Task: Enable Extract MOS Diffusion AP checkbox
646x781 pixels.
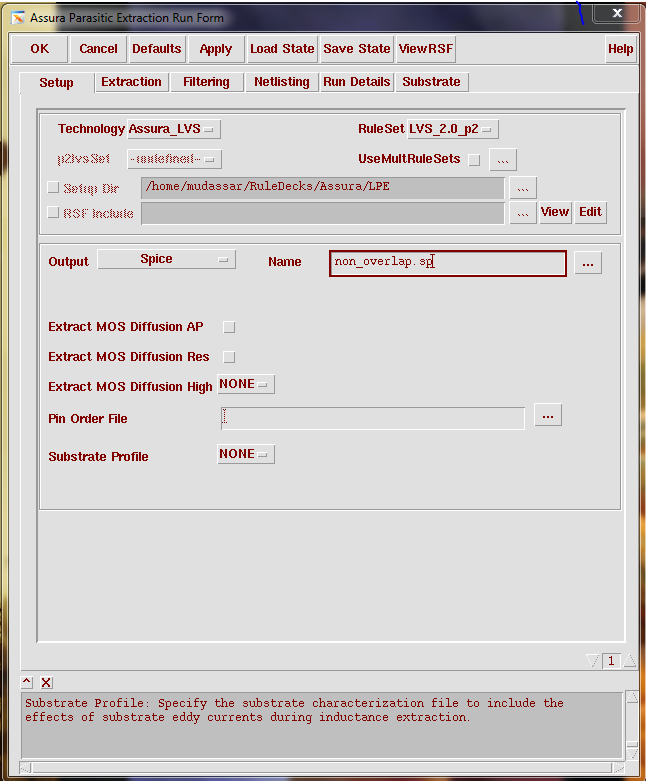Action: pyautogui.click(x=229, y=327)
